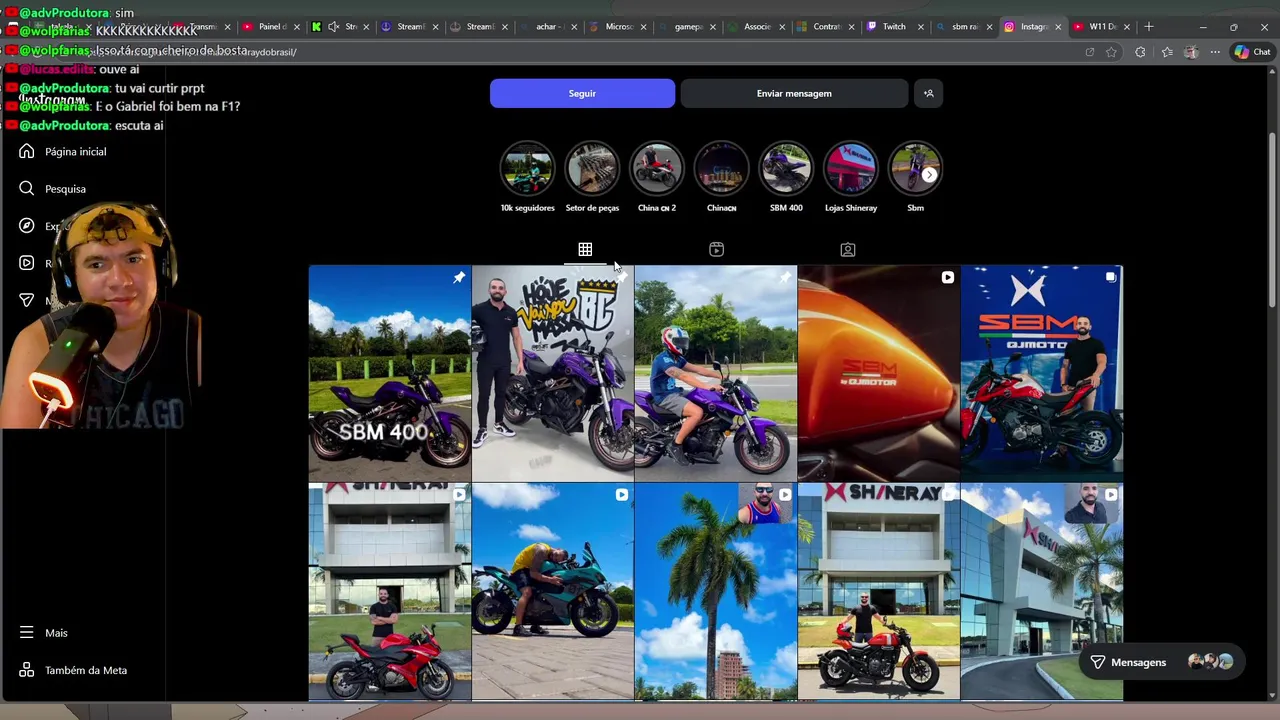
Task: Open the favorites list icon
Action: click(x=1167, y=52)
